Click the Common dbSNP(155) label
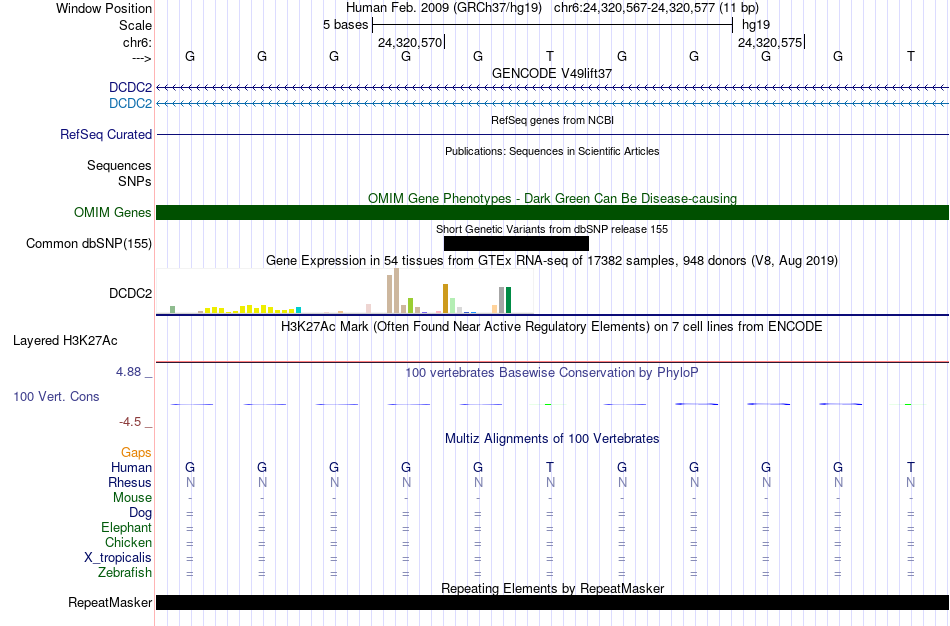This screenshot has width=950, height=626. tap(88, 244)
